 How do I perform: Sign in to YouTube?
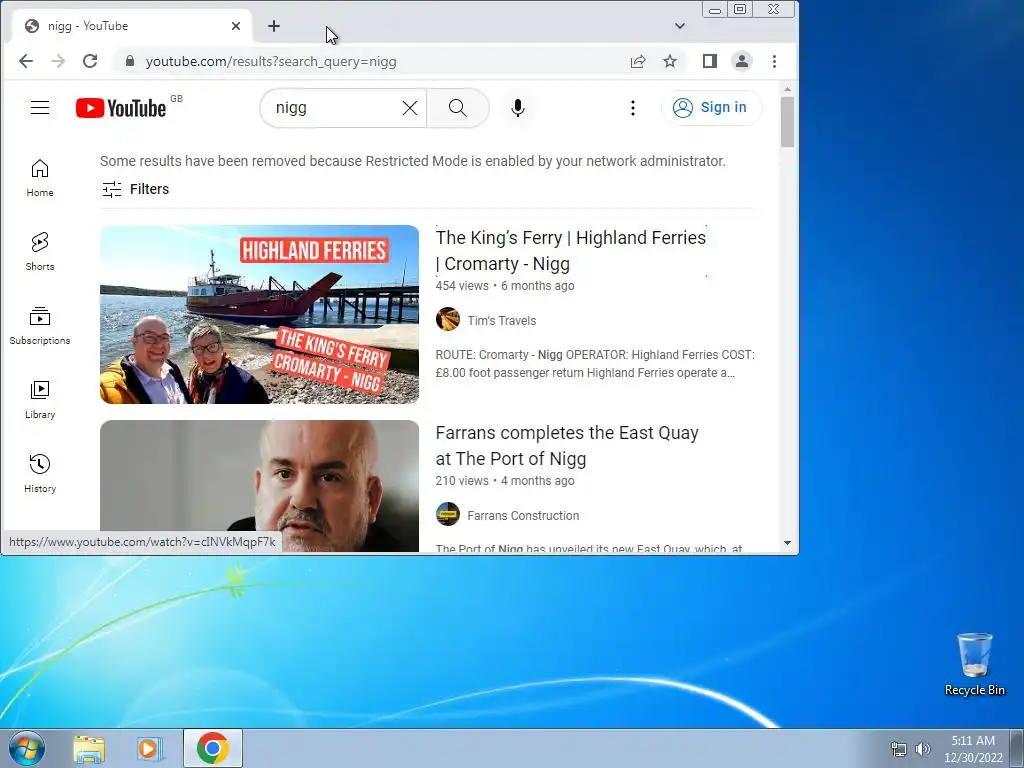711,108
